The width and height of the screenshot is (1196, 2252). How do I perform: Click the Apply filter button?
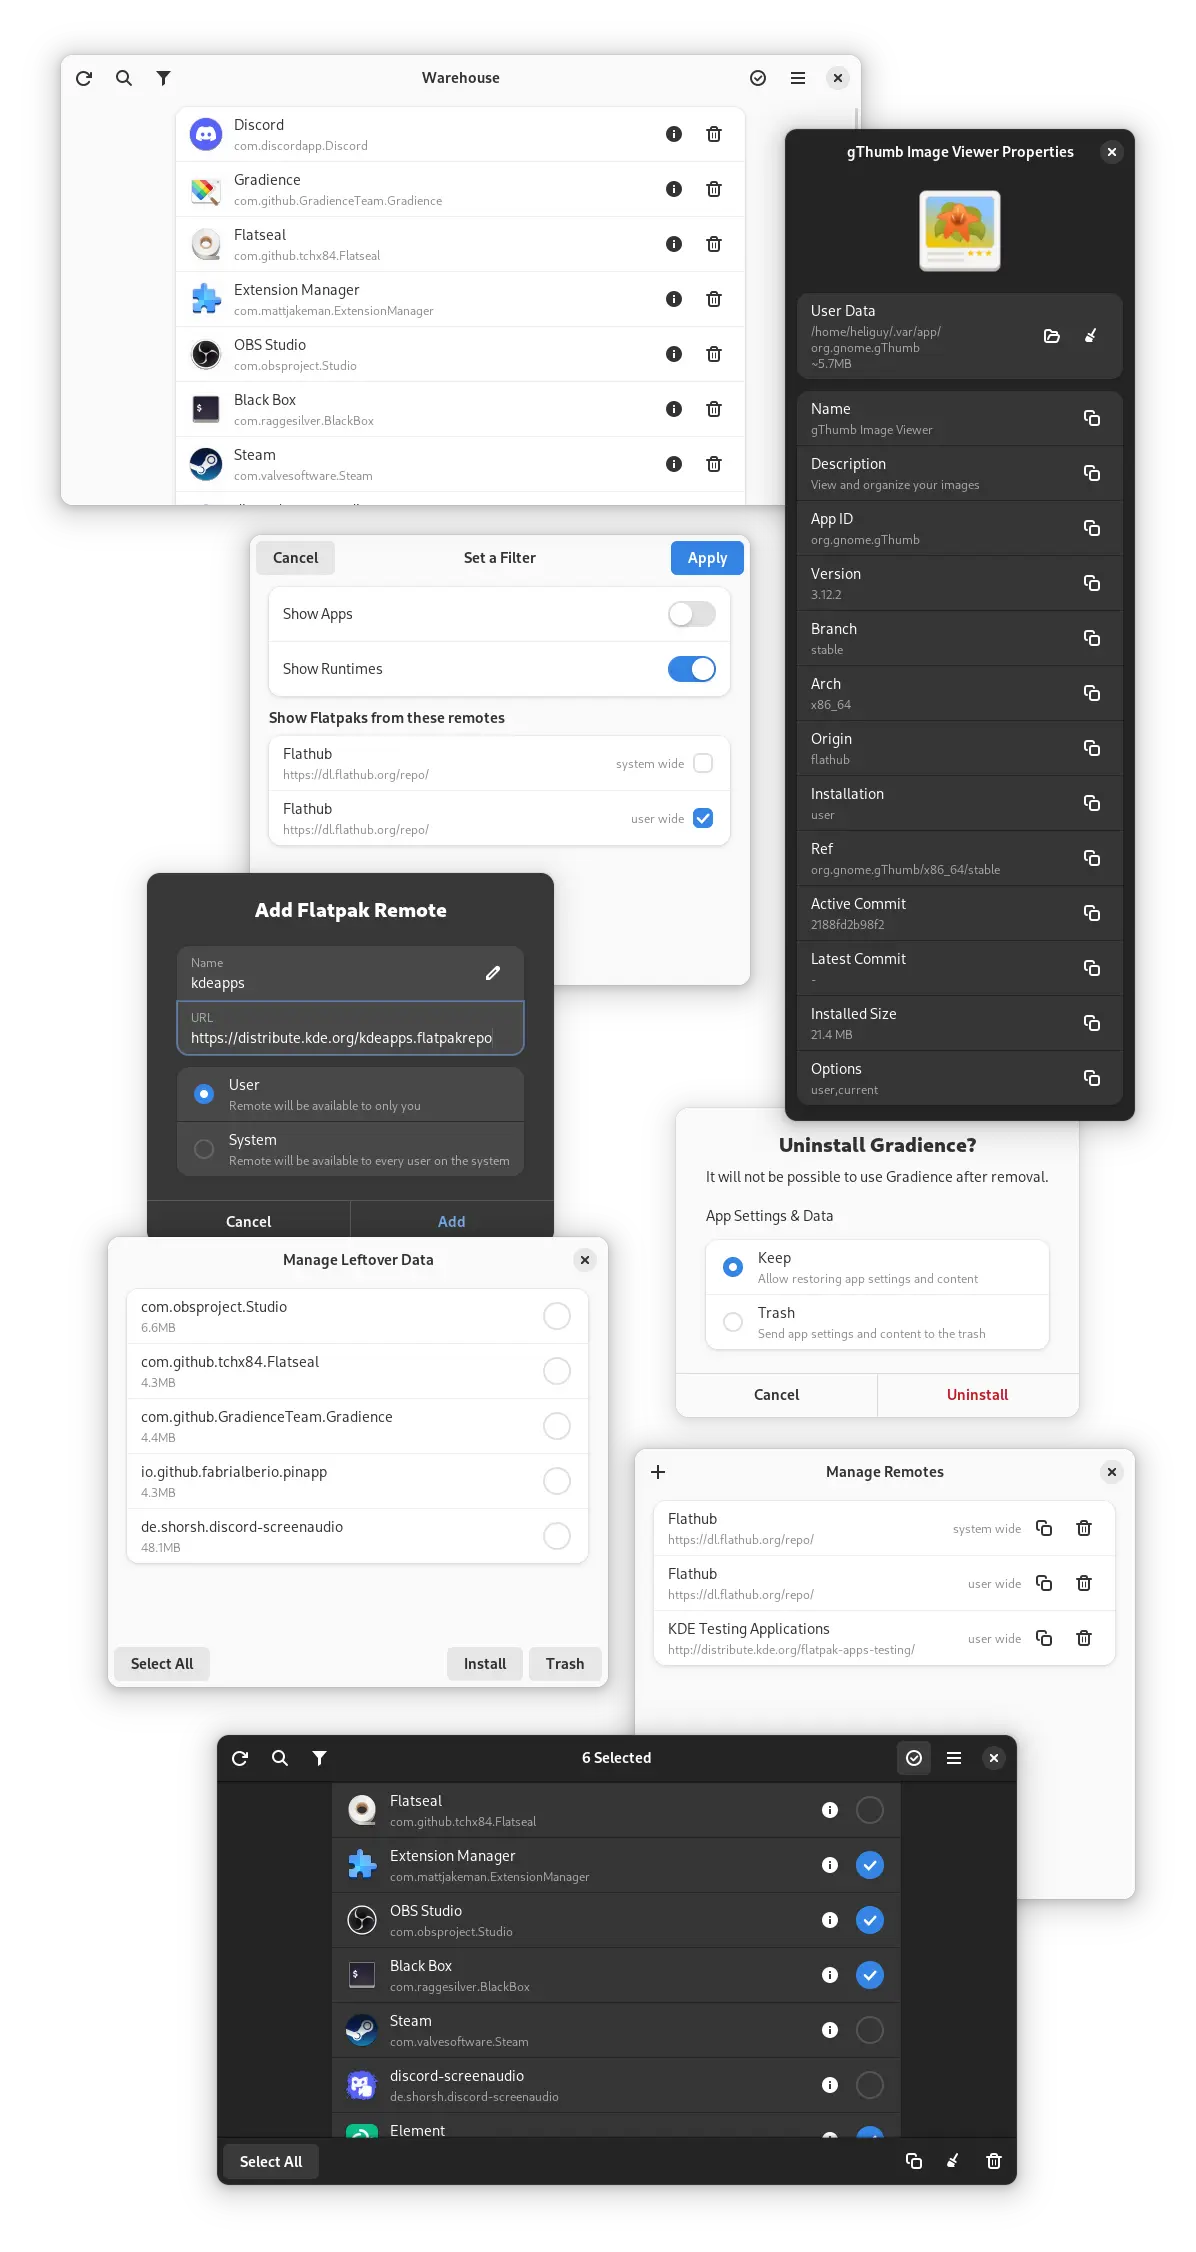click(707, 558)
